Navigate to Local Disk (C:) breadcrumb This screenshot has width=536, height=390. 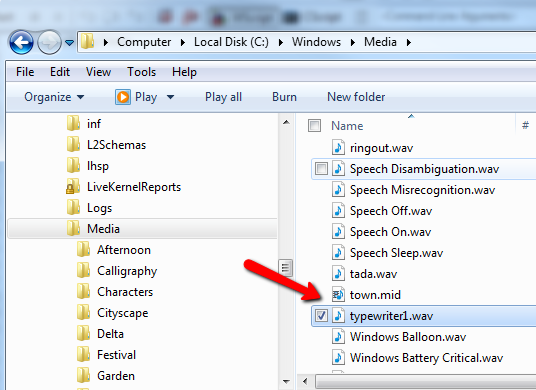pos(231,42)
